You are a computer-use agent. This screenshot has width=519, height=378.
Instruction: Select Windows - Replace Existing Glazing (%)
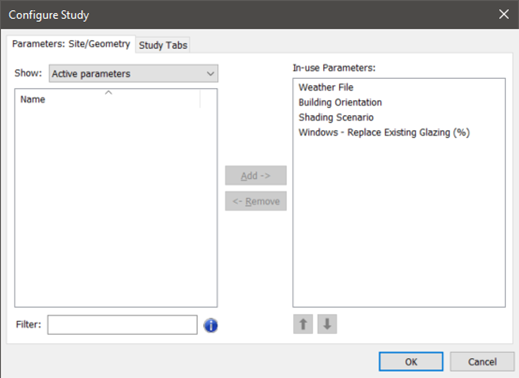(384, 132)
